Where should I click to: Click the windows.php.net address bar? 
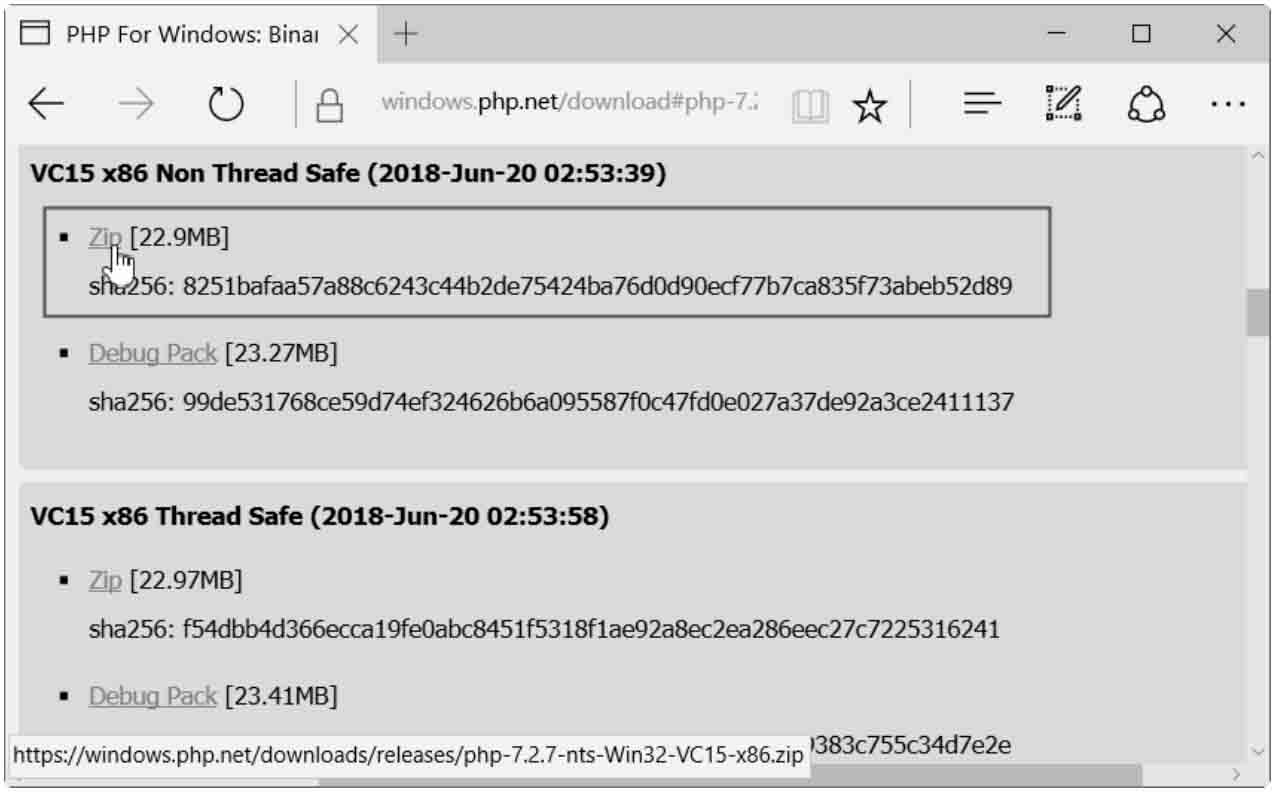point(569,102)
